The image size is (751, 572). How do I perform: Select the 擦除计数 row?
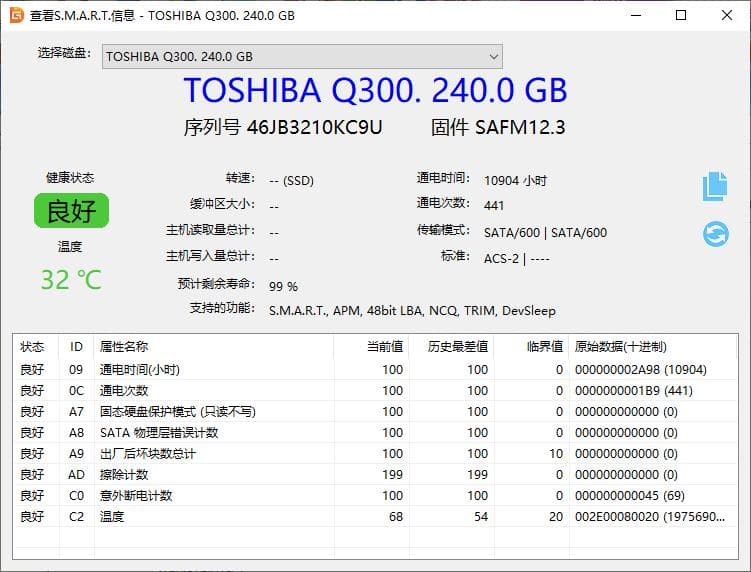click(376, 475)
